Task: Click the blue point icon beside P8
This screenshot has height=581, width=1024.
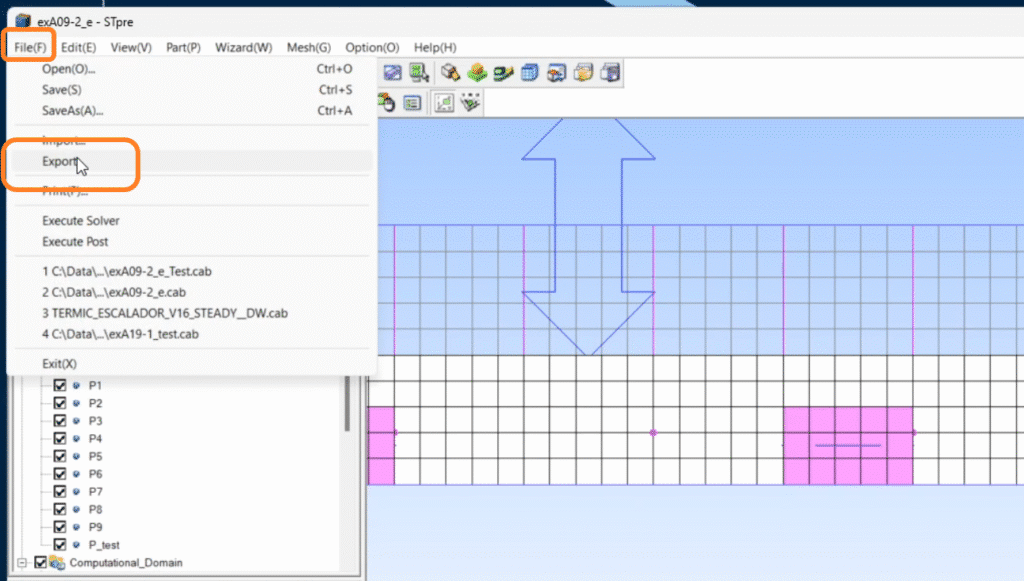Action: 76,509
